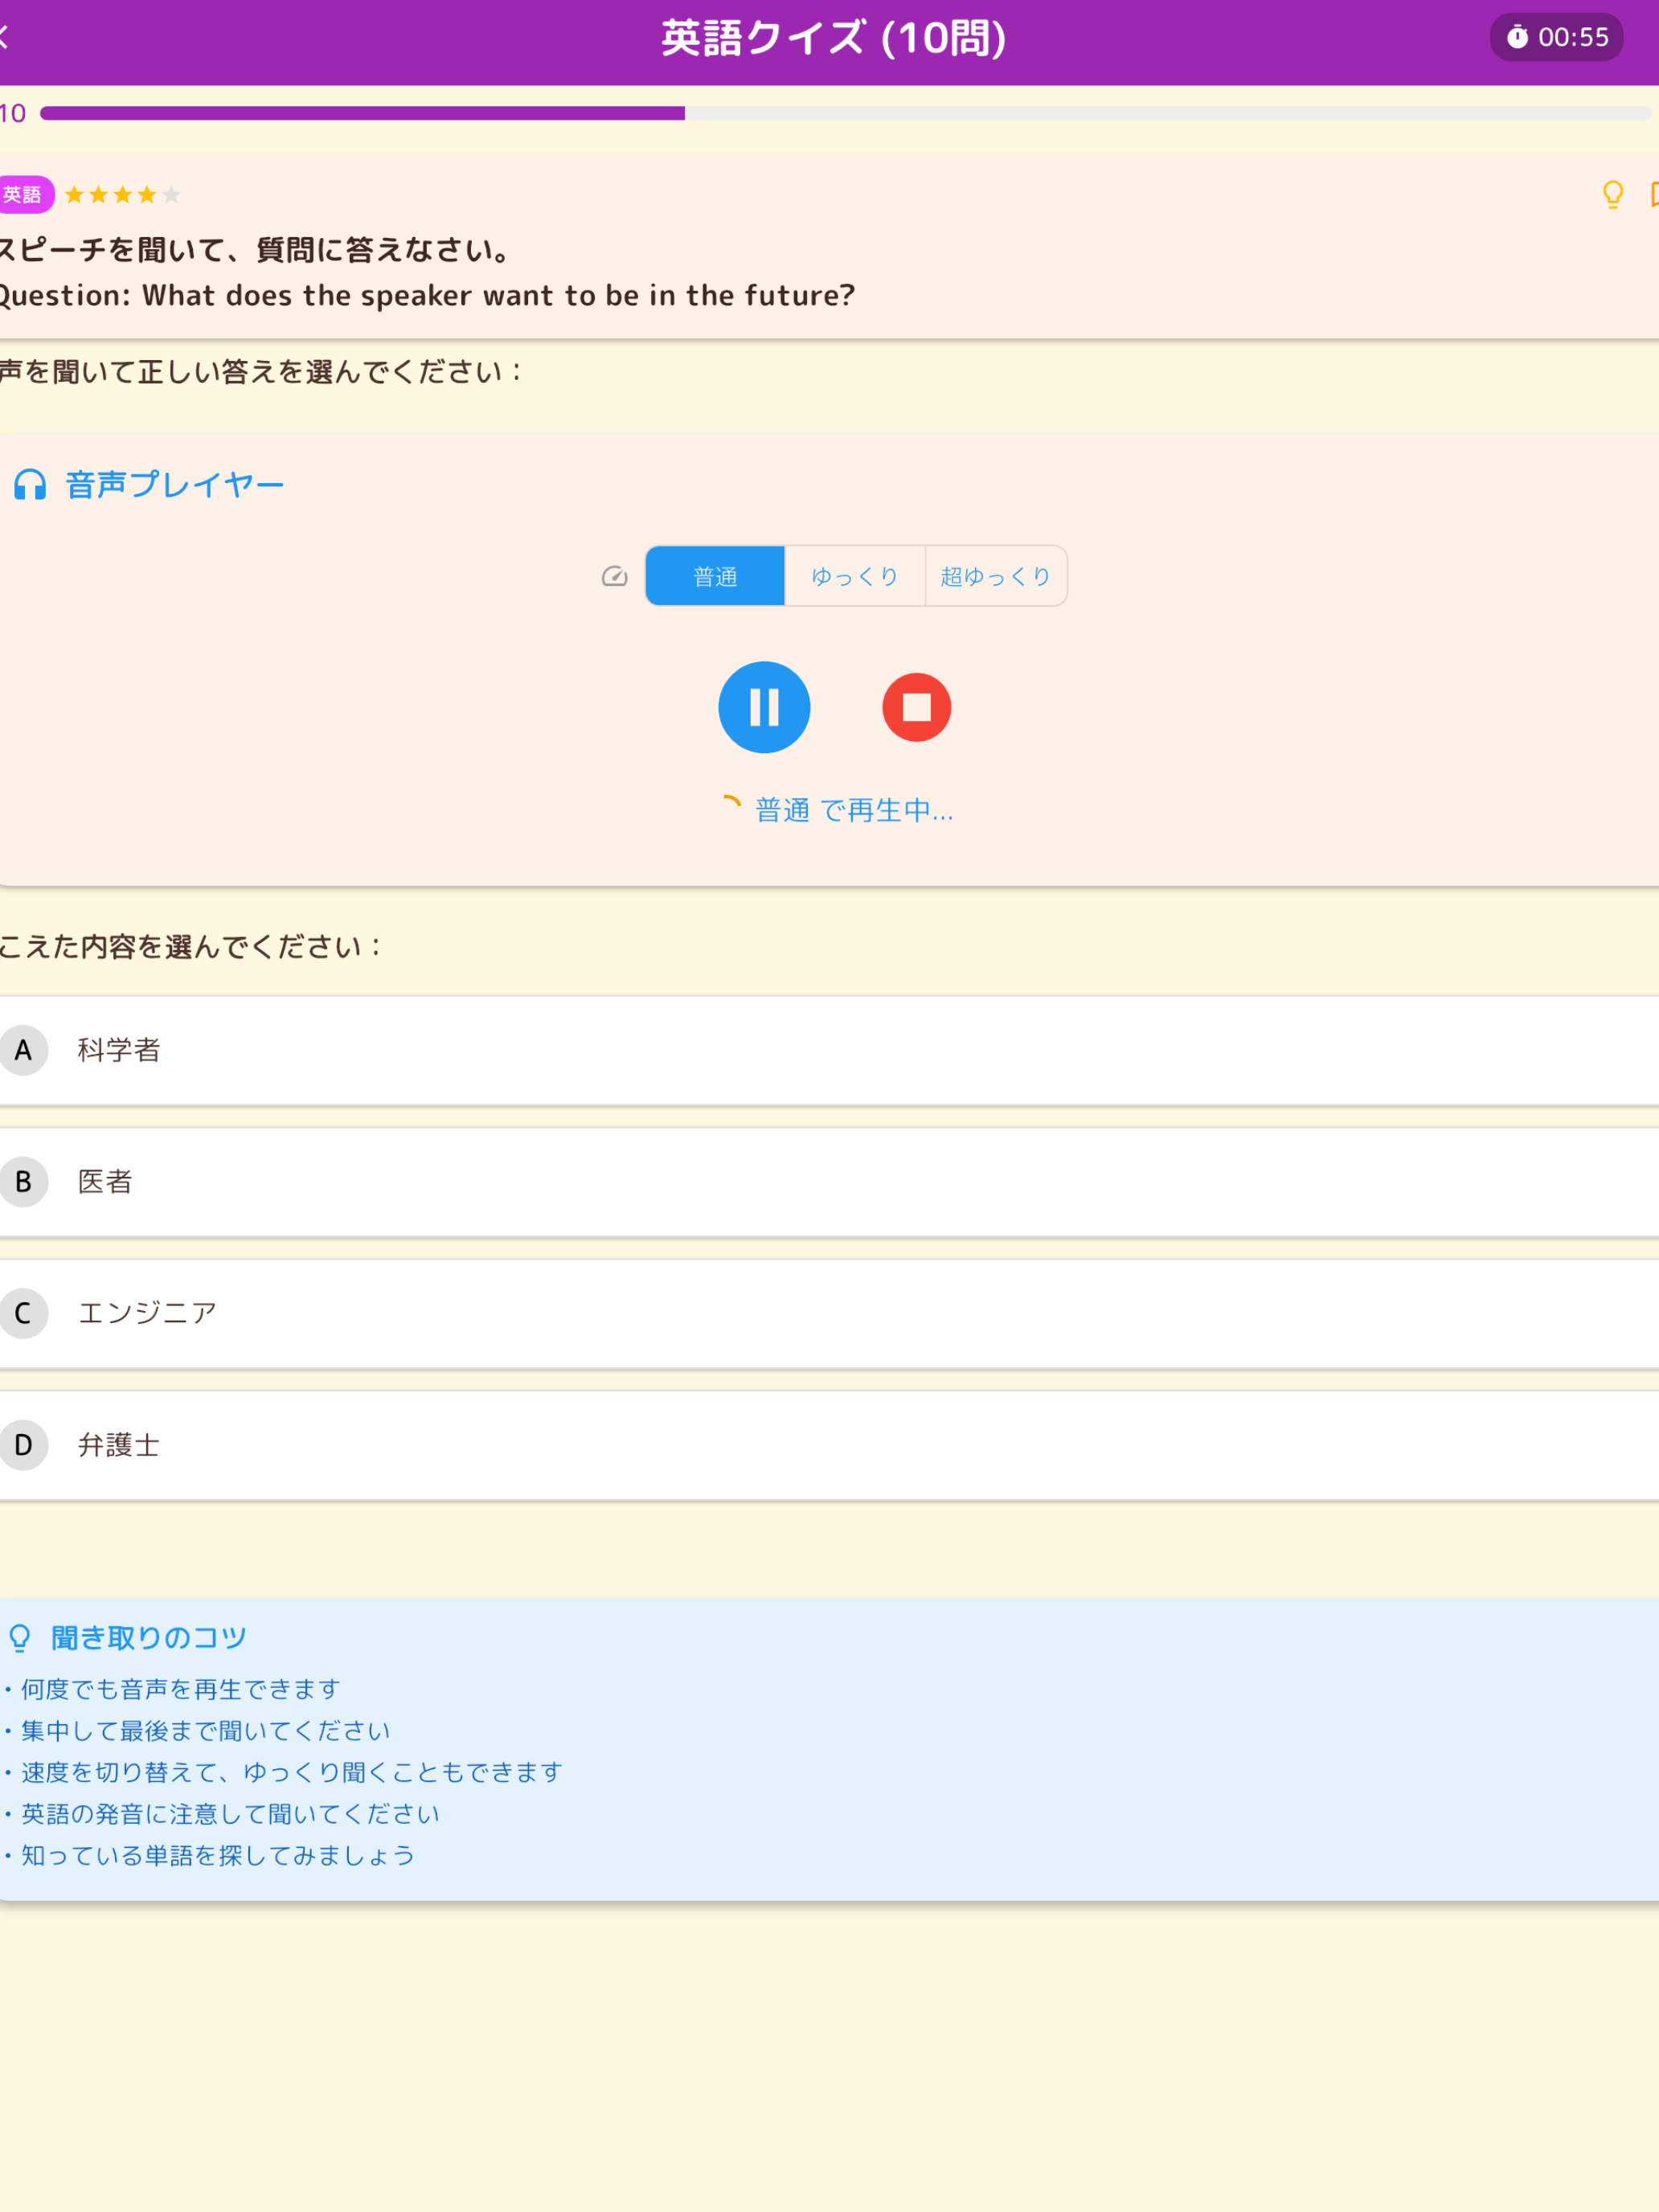Click the quiz progress bar

click(x=845, y=113)
